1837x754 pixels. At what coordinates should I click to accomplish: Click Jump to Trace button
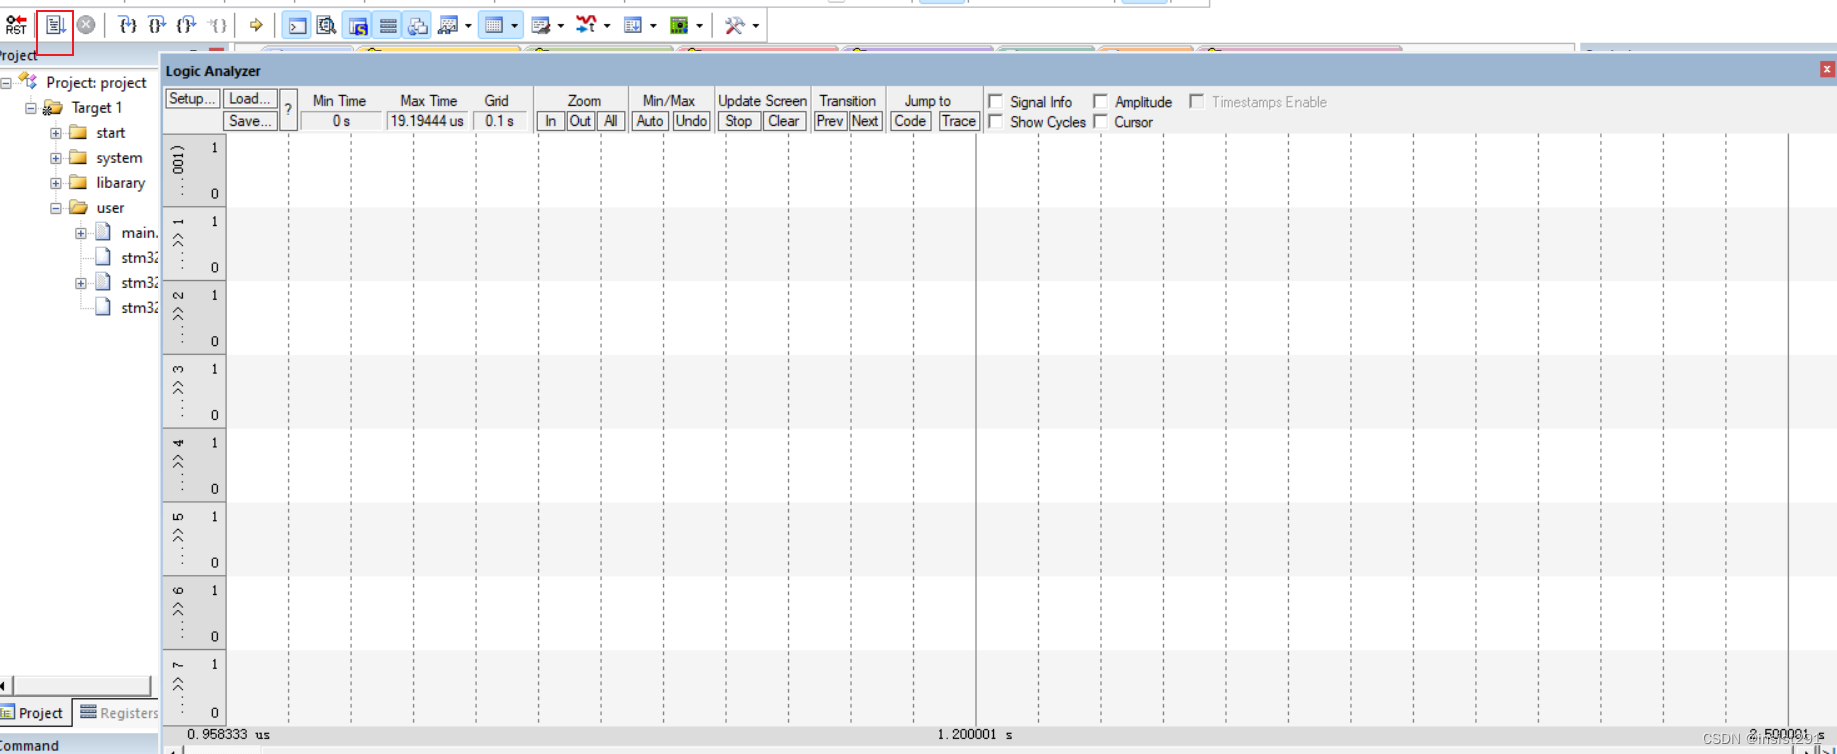coord(959,121)
